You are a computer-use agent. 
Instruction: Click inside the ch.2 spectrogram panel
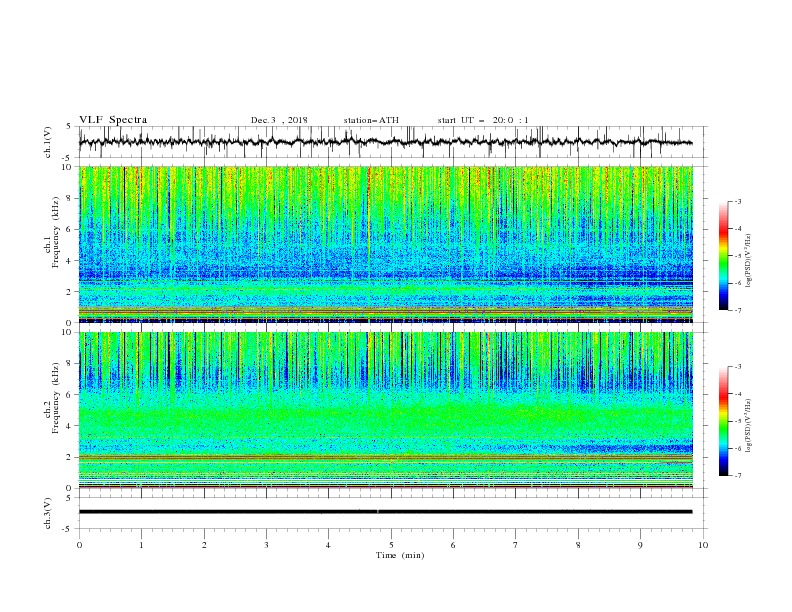coord(386,410)
